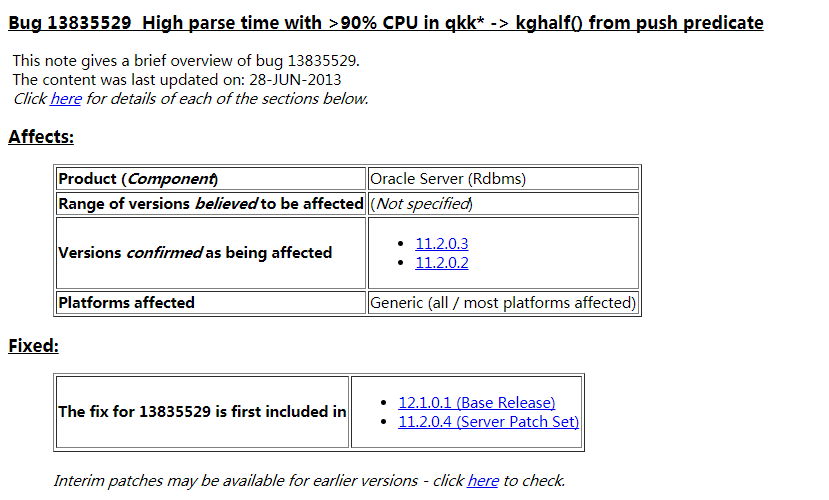
Task: Click 'Generic (all / most platforms affected)' cell
Action: point(502,302)
